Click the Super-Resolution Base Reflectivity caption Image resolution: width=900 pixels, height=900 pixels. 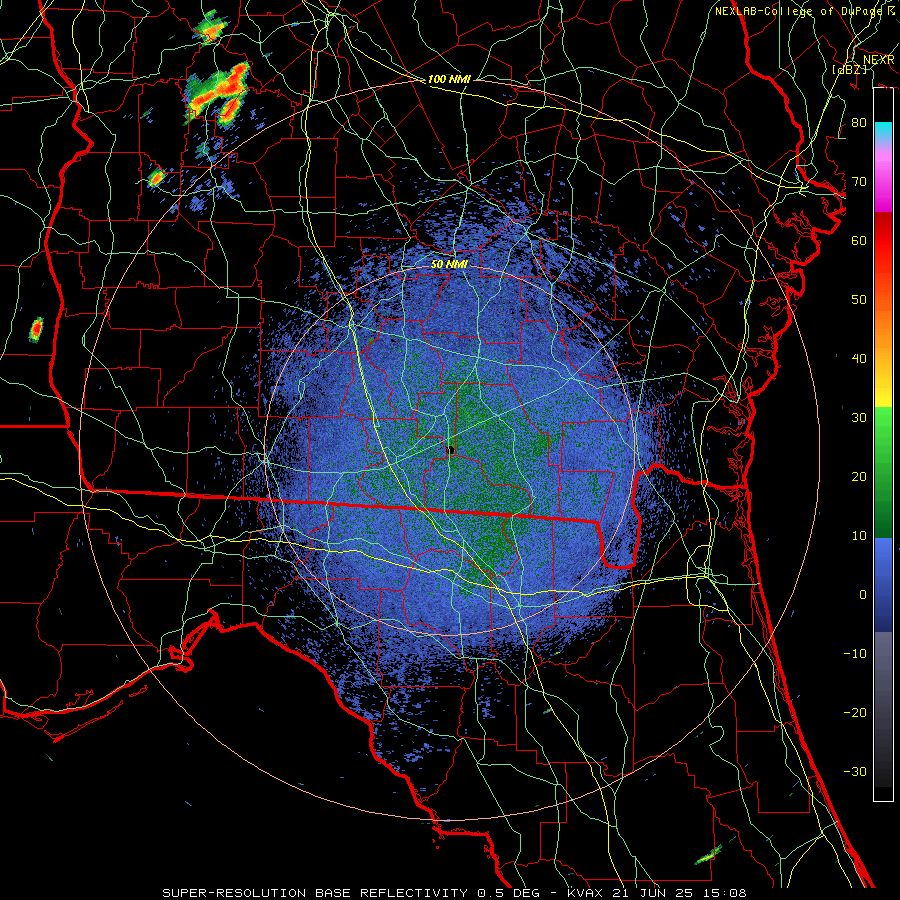click(315, 893)
